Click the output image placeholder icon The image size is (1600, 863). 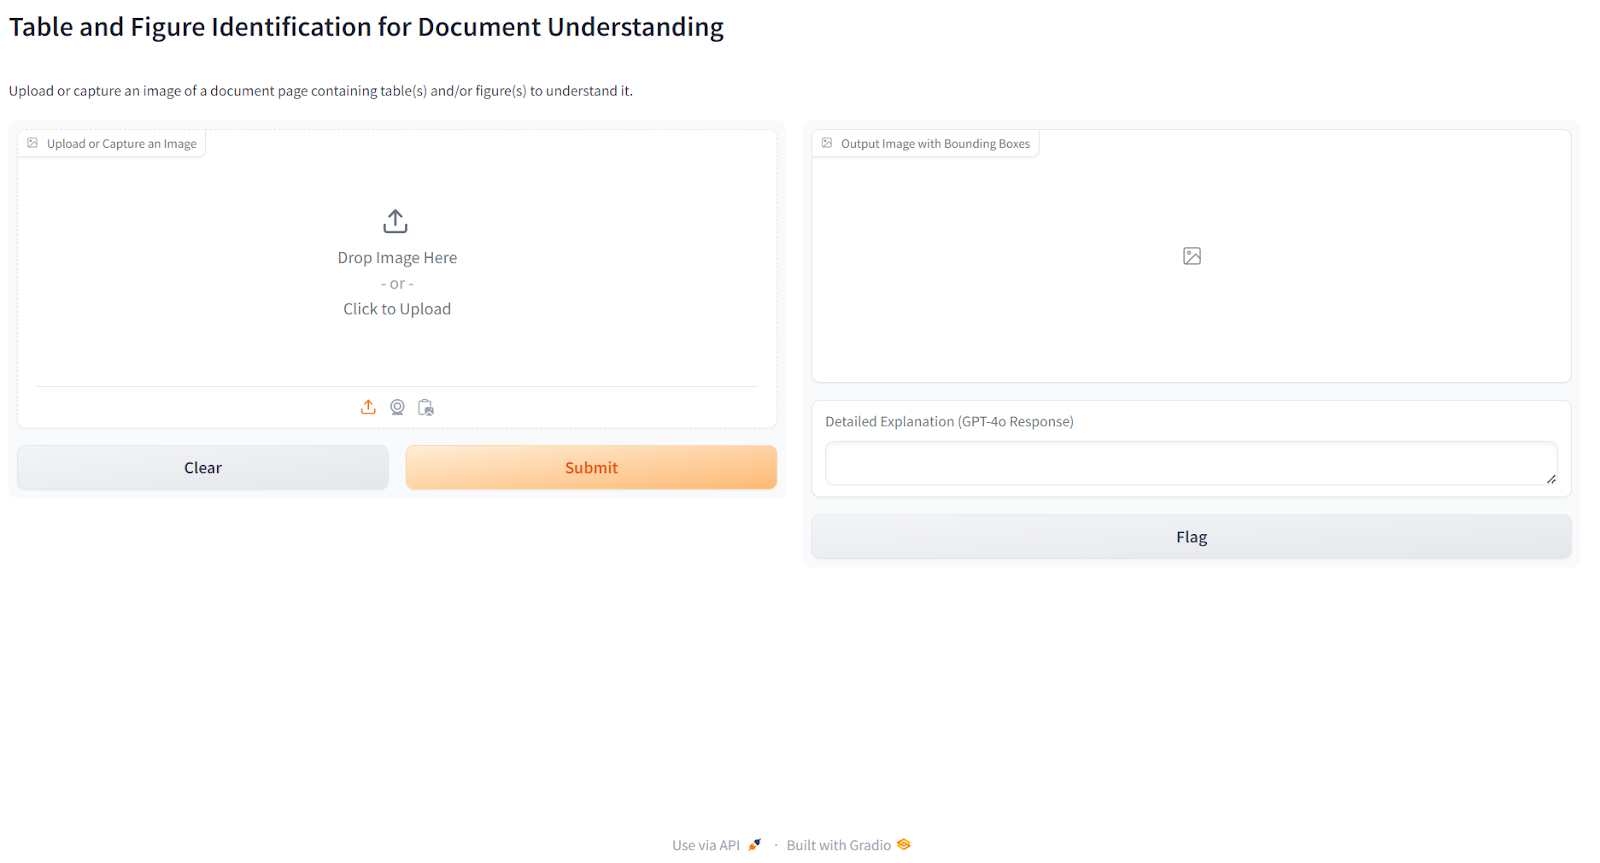[1191, 256]
